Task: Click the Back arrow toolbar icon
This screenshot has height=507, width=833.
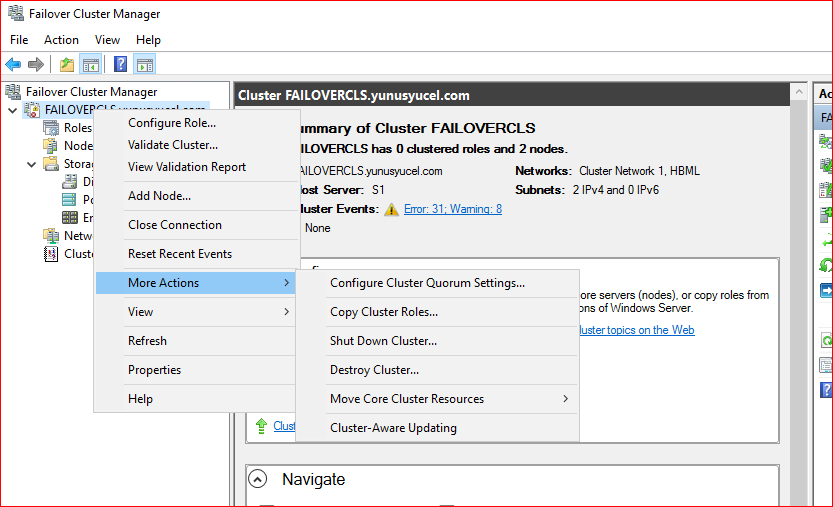Action: [13, 65]
